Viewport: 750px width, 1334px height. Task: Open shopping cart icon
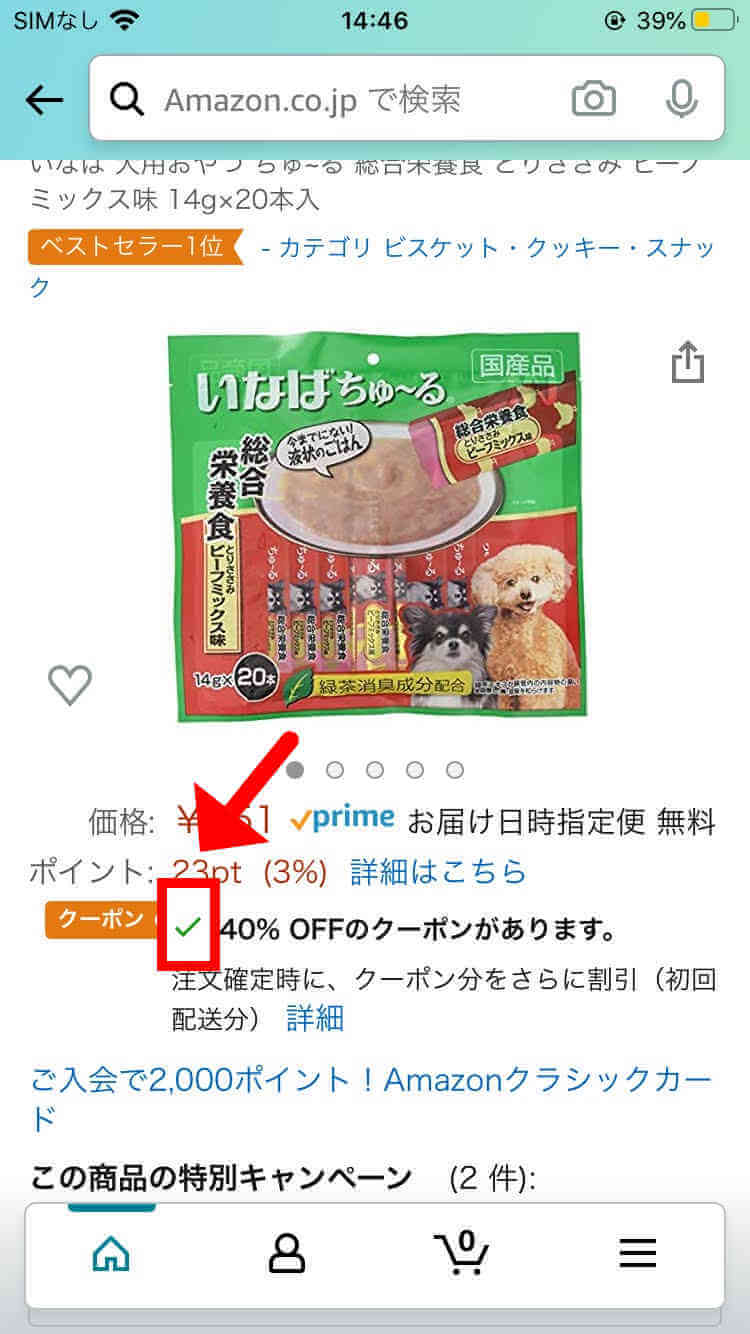461,1252
